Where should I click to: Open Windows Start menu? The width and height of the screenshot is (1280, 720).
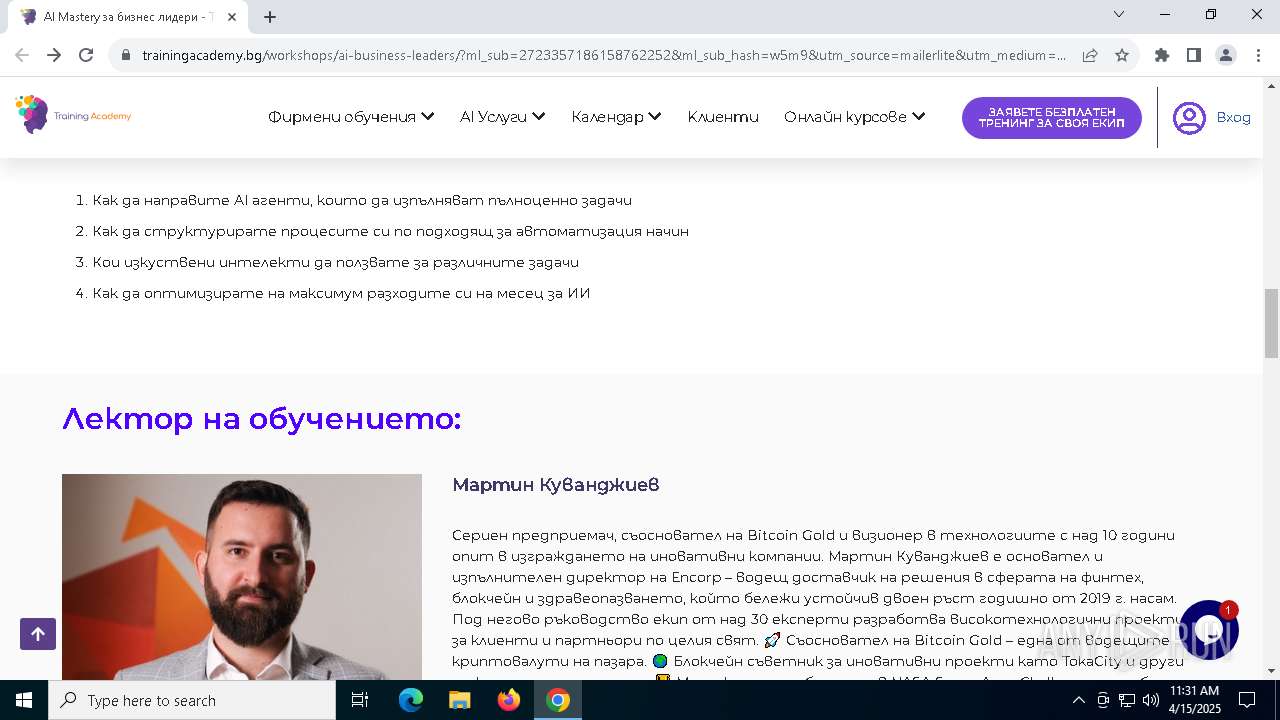(24, 700)
